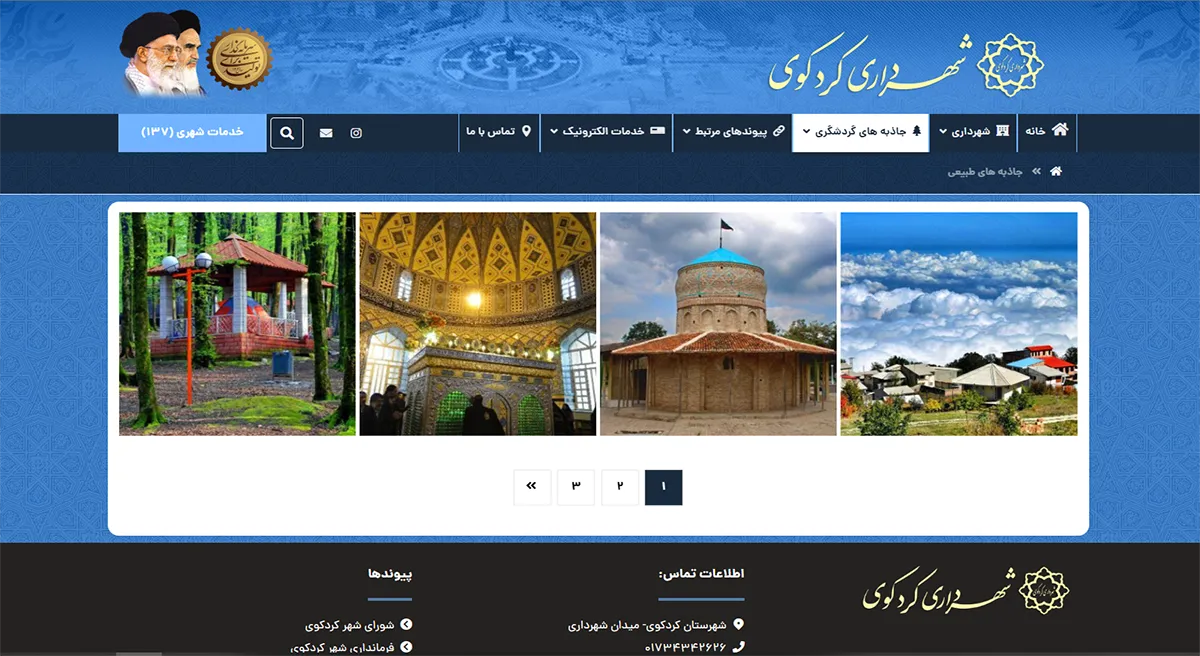Open the Instagram icon in the navbar
The width and height of the screenshot is (1200, 656).
point(356,133)
